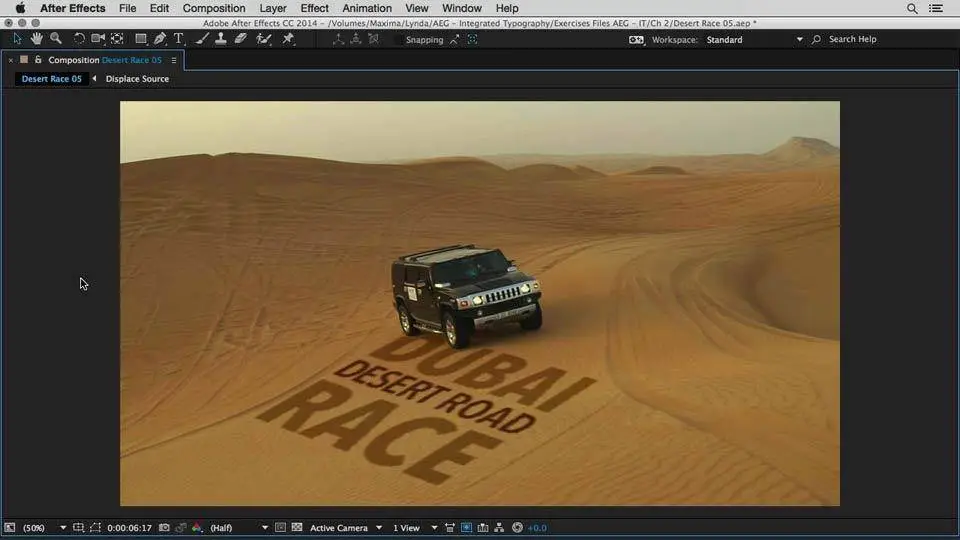Select the Horizontal Type tool
Image resolution: width=960 pixels, height=540 pixels.
tap(179, 39)
